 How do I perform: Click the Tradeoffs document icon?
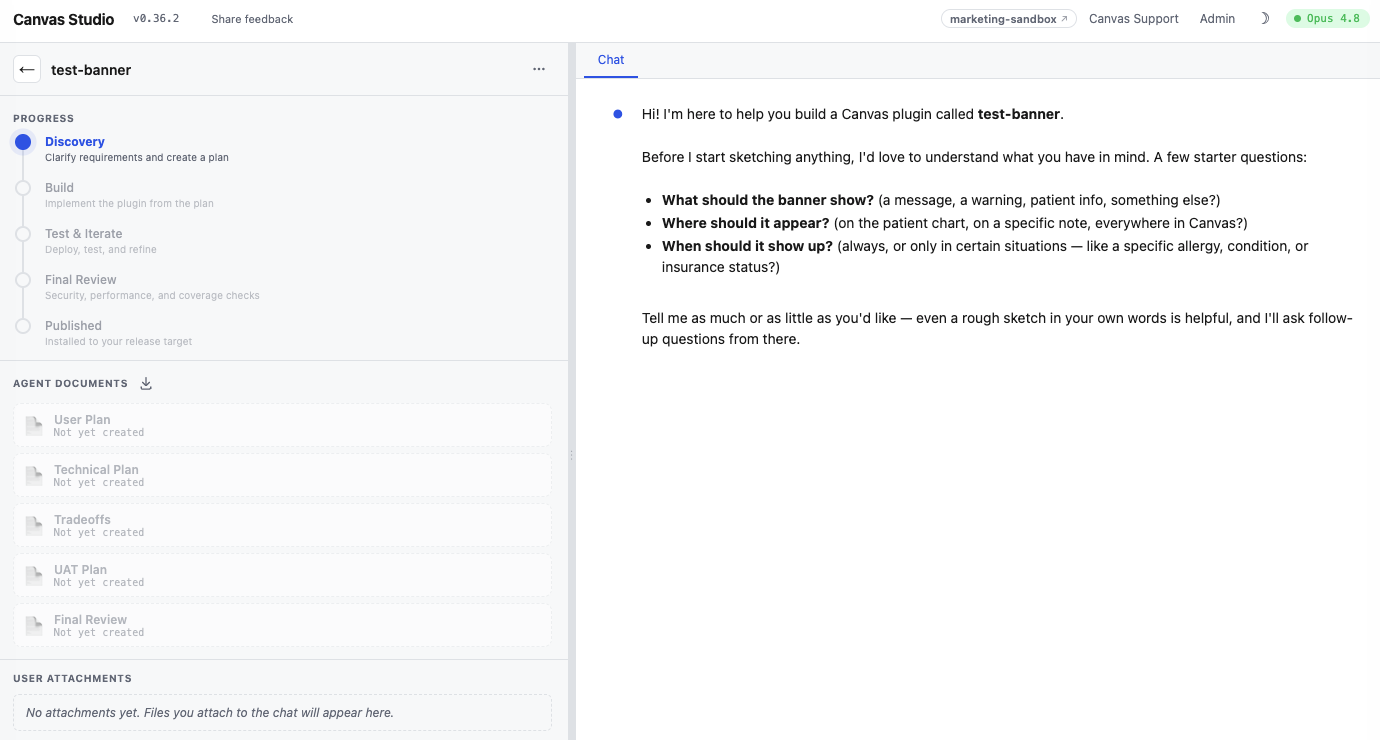point(35,525)
